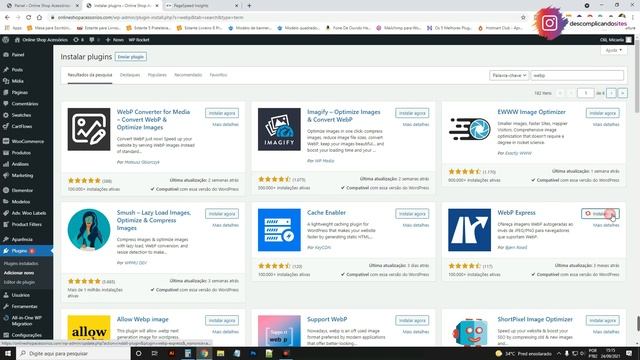Open Mais detalhes for WebP Express
The height and width of the screenshot is (360, 640).
606,225
